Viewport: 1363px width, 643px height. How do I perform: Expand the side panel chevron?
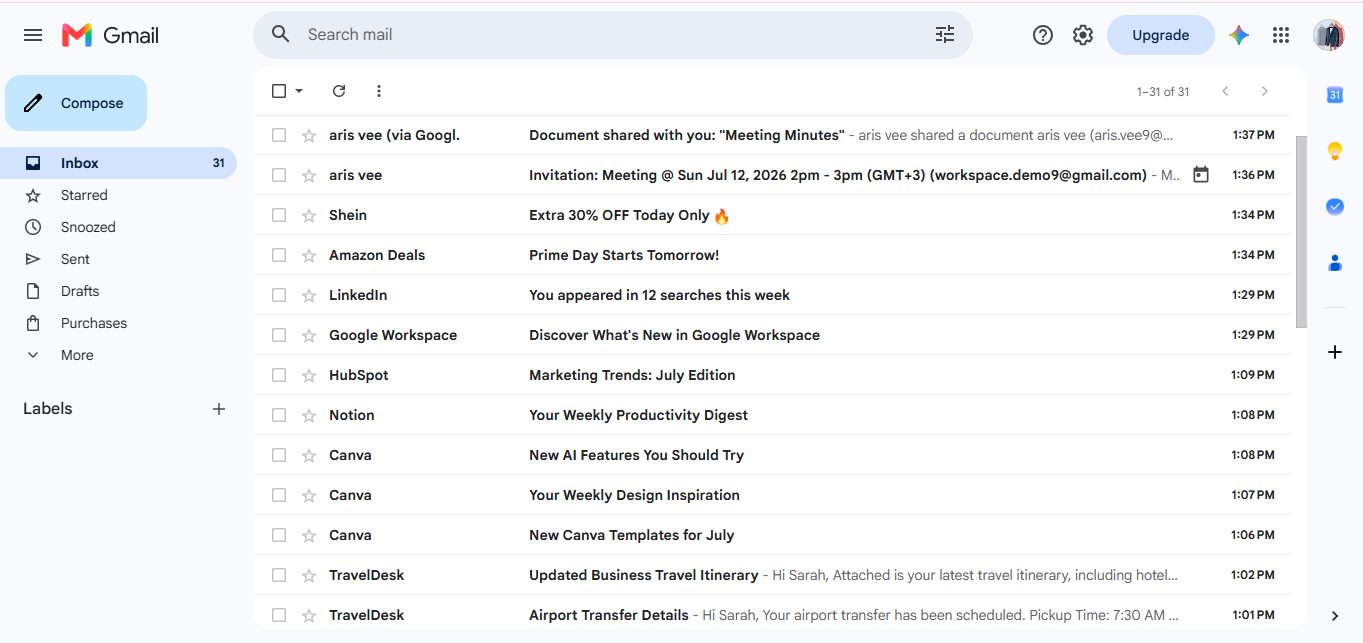point(1335,616)
